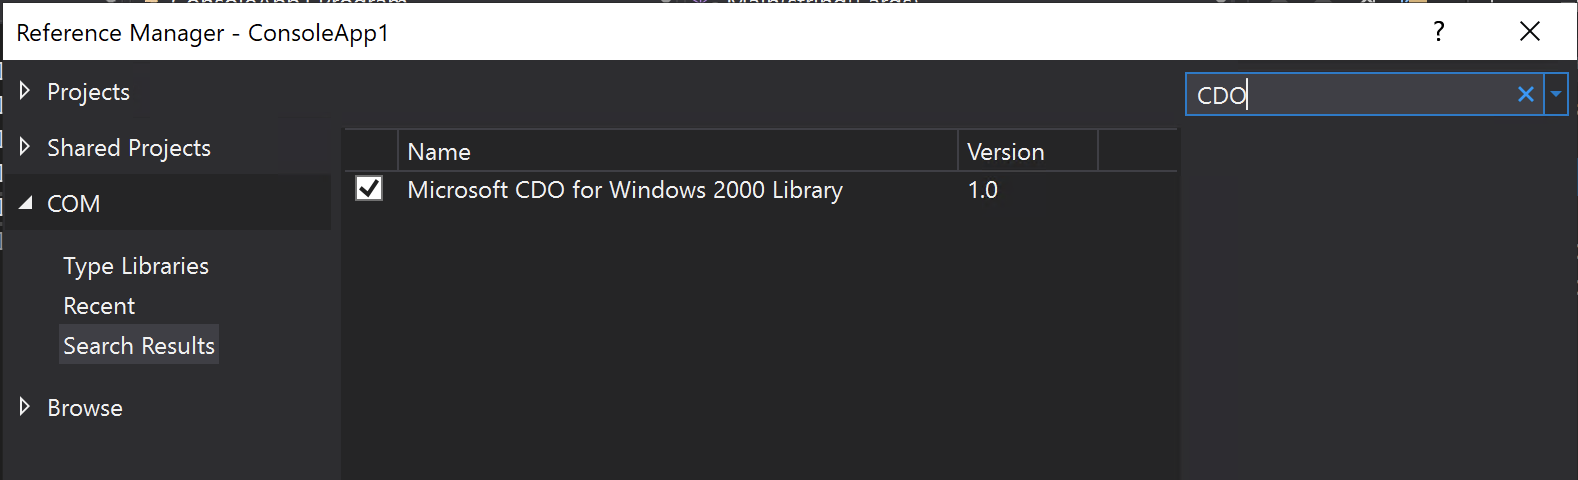Select Type Libraries under COM
This screenshot has height=480, width=1578.
(x=136, y=266)
